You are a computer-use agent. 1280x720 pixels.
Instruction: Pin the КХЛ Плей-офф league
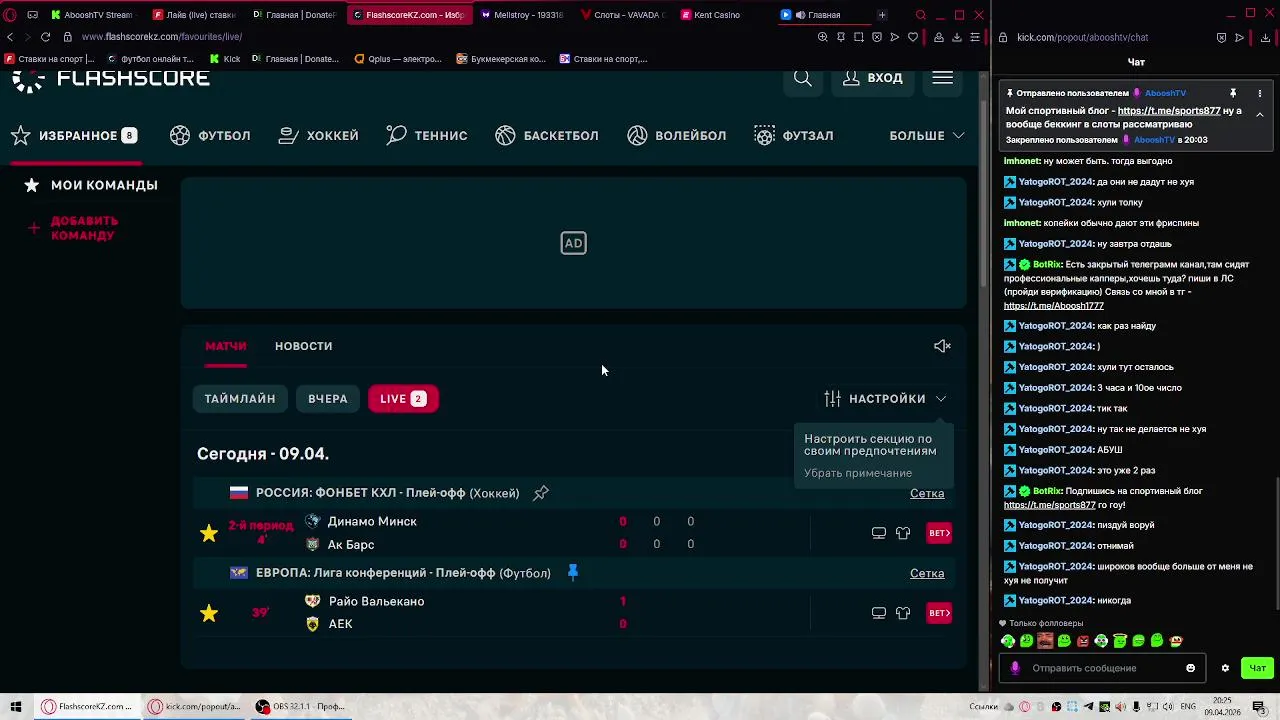(x=540, y=493)
